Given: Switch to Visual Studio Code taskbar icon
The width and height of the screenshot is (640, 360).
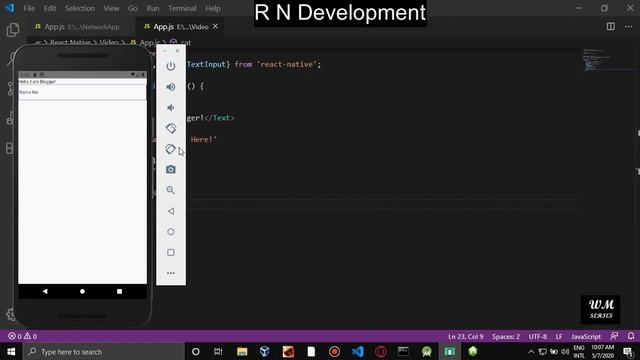Looking at the screenshot, I should [358, 351].
